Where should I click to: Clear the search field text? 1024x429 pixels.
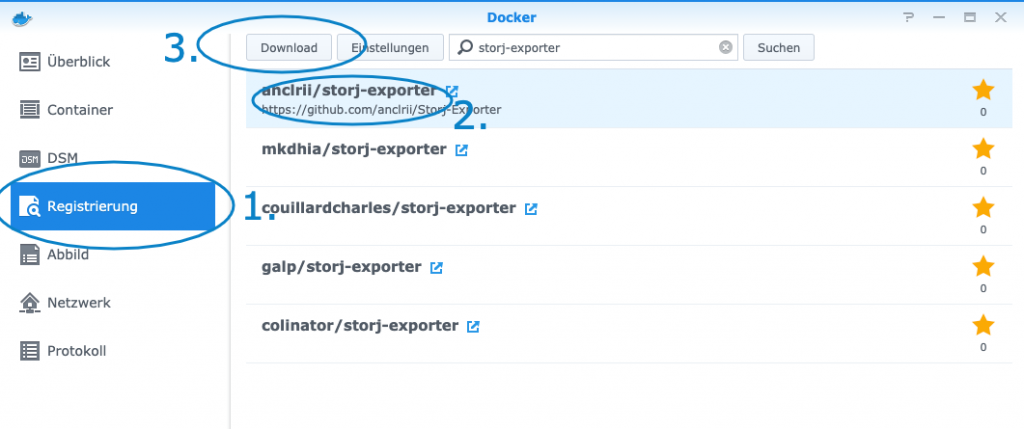pos(726,48)
